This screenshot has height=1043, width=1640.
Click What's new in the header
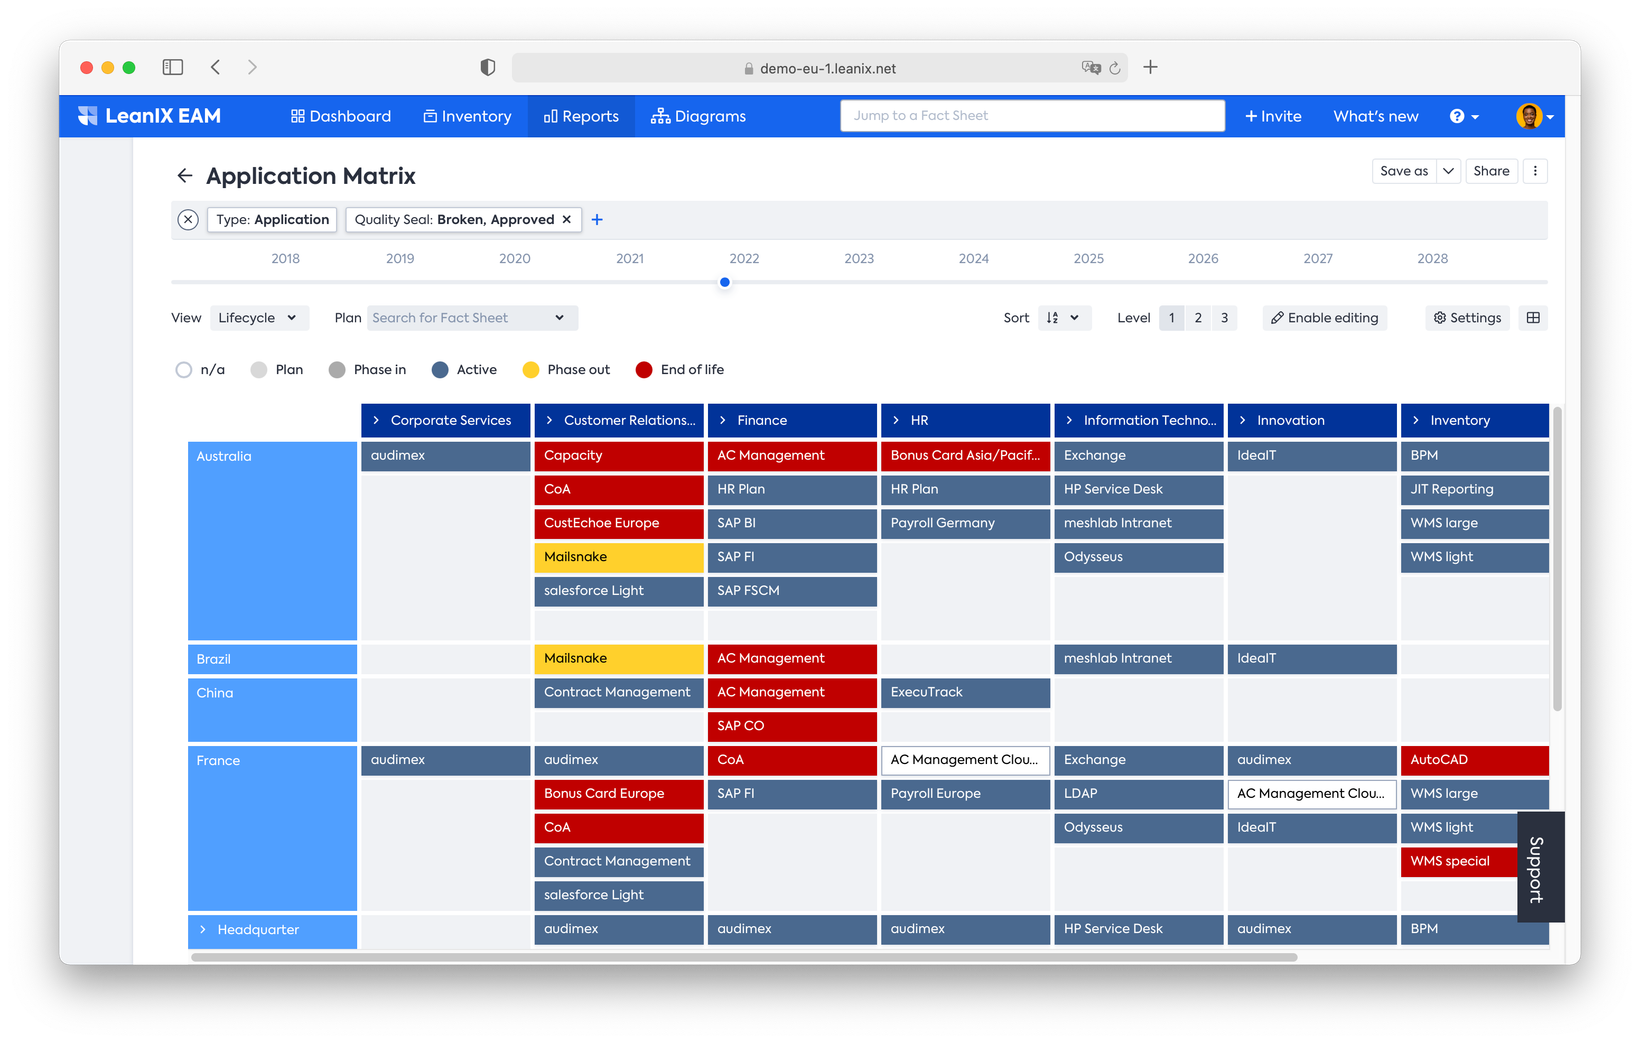click(x=1376, y=116)
